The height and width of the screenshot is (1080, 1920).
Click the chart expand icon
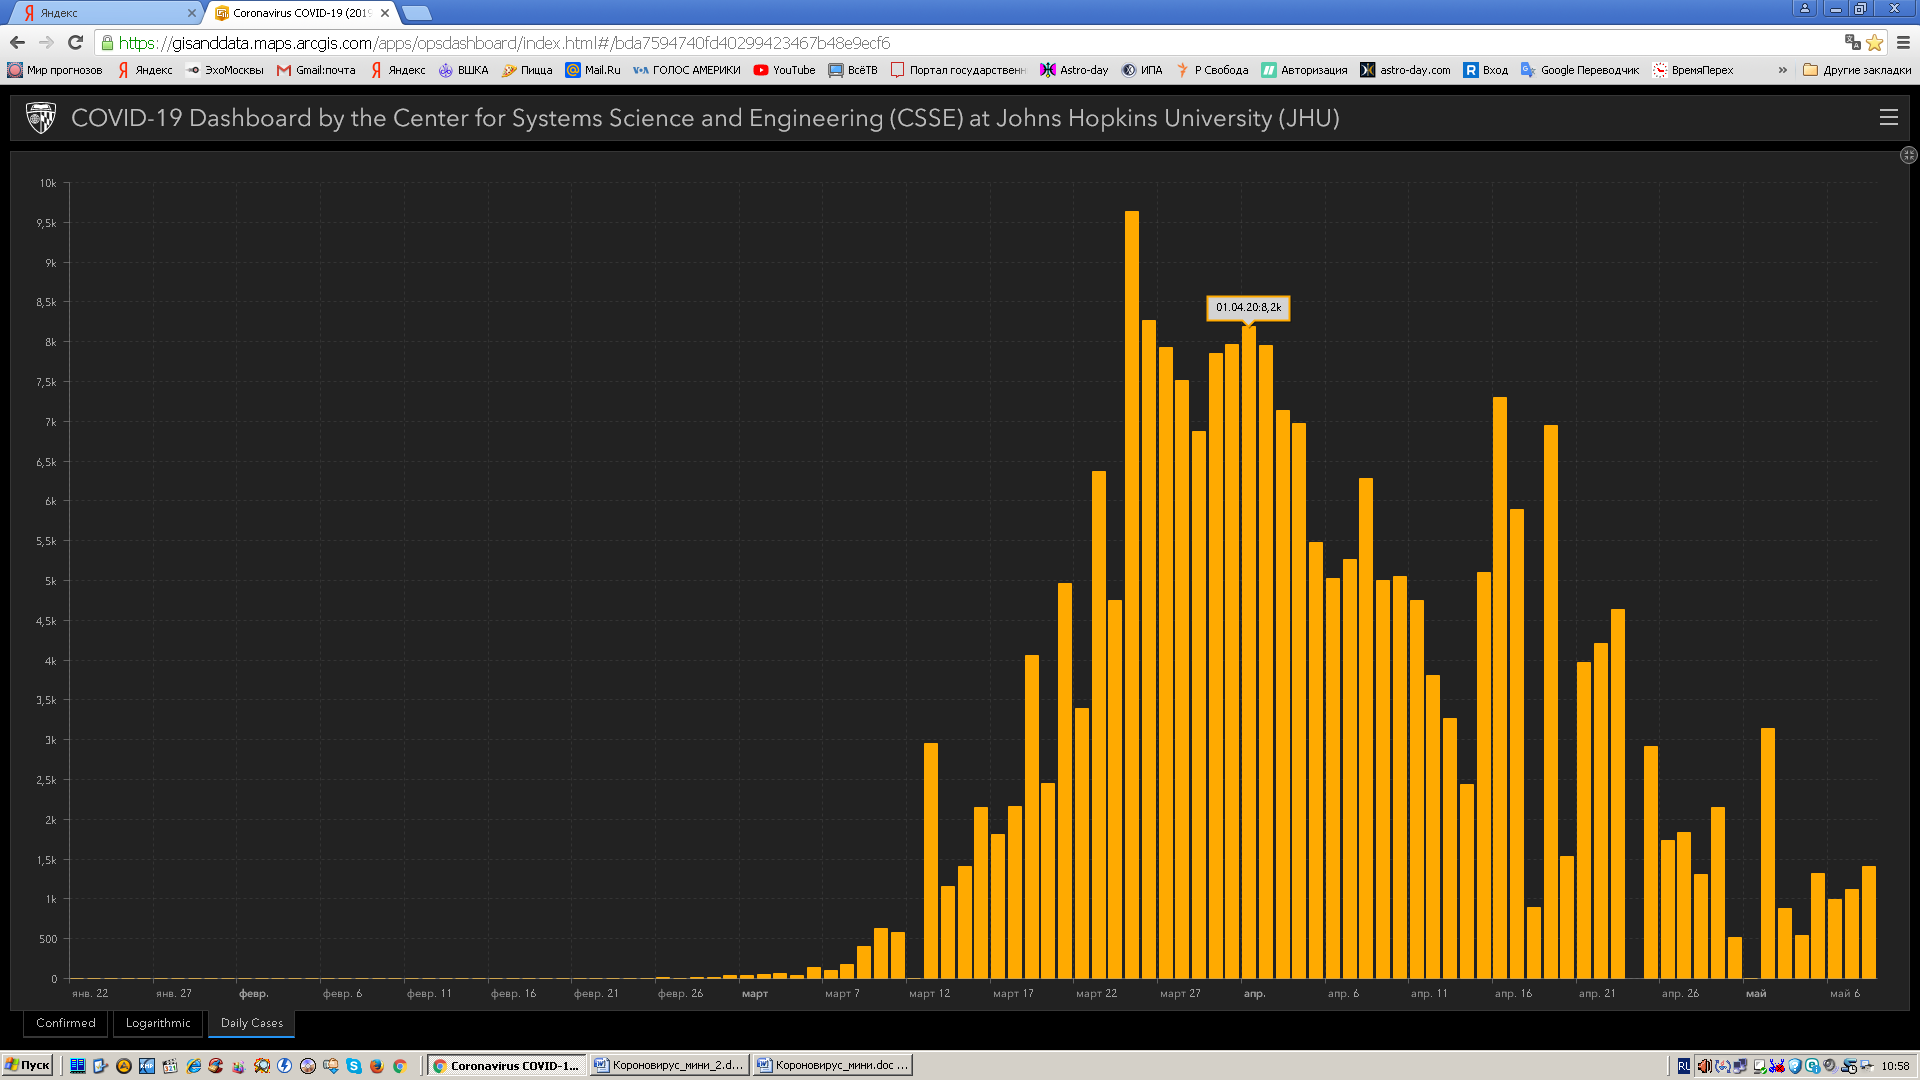(1908, 155)
